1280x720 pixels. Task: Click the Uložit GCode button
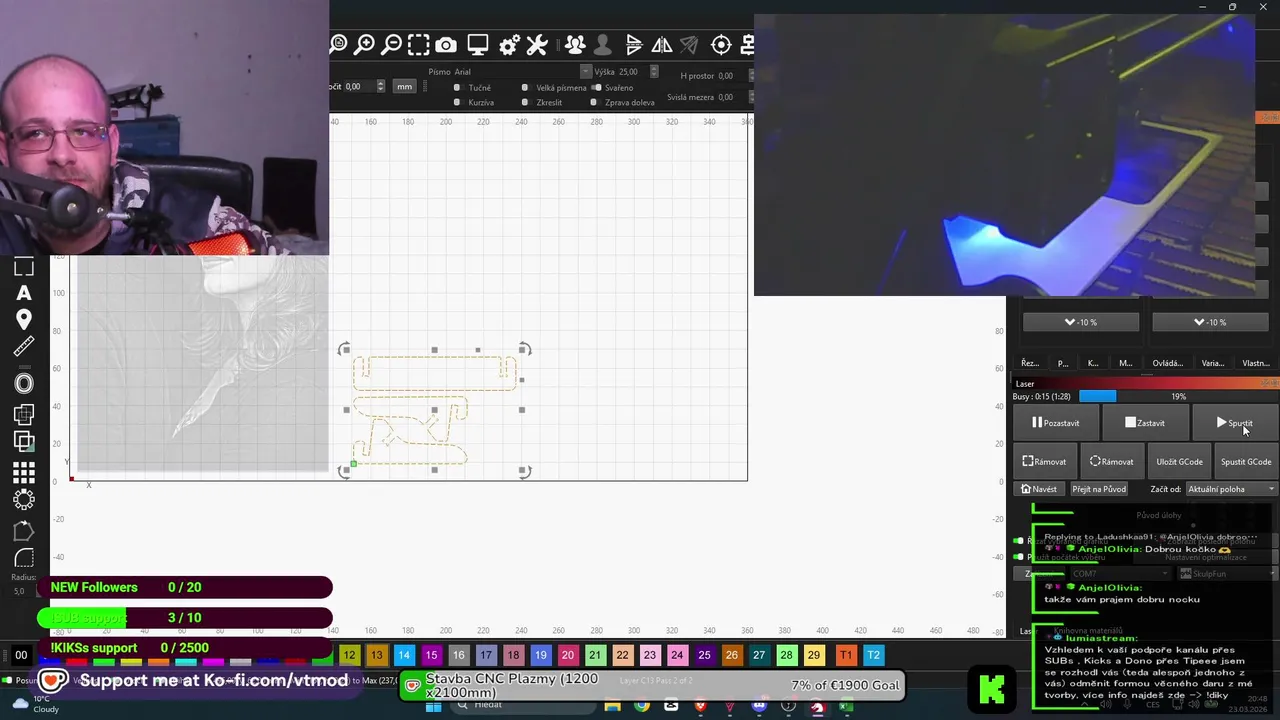point(1179,462)
